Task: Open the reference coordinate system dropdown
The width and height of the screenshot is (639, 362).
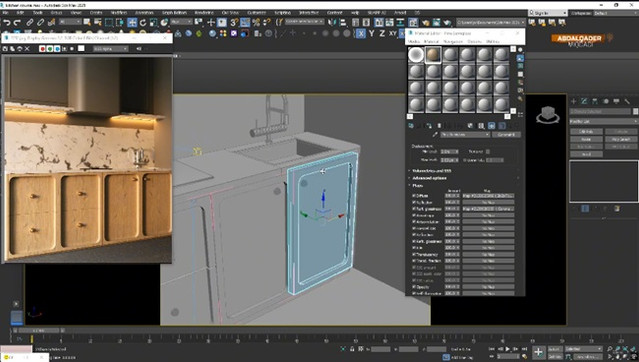Action: tap(181, 22)
